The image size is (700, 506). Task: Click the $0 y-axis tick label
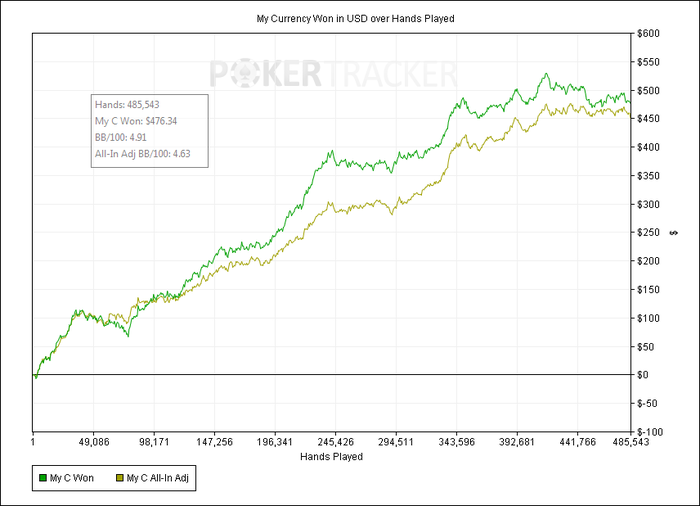(x=643, y=375)
